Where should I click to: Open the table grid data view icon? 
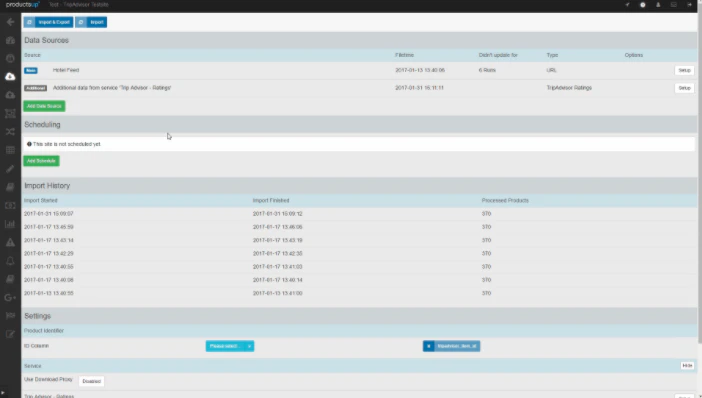[x=10, y=150]
